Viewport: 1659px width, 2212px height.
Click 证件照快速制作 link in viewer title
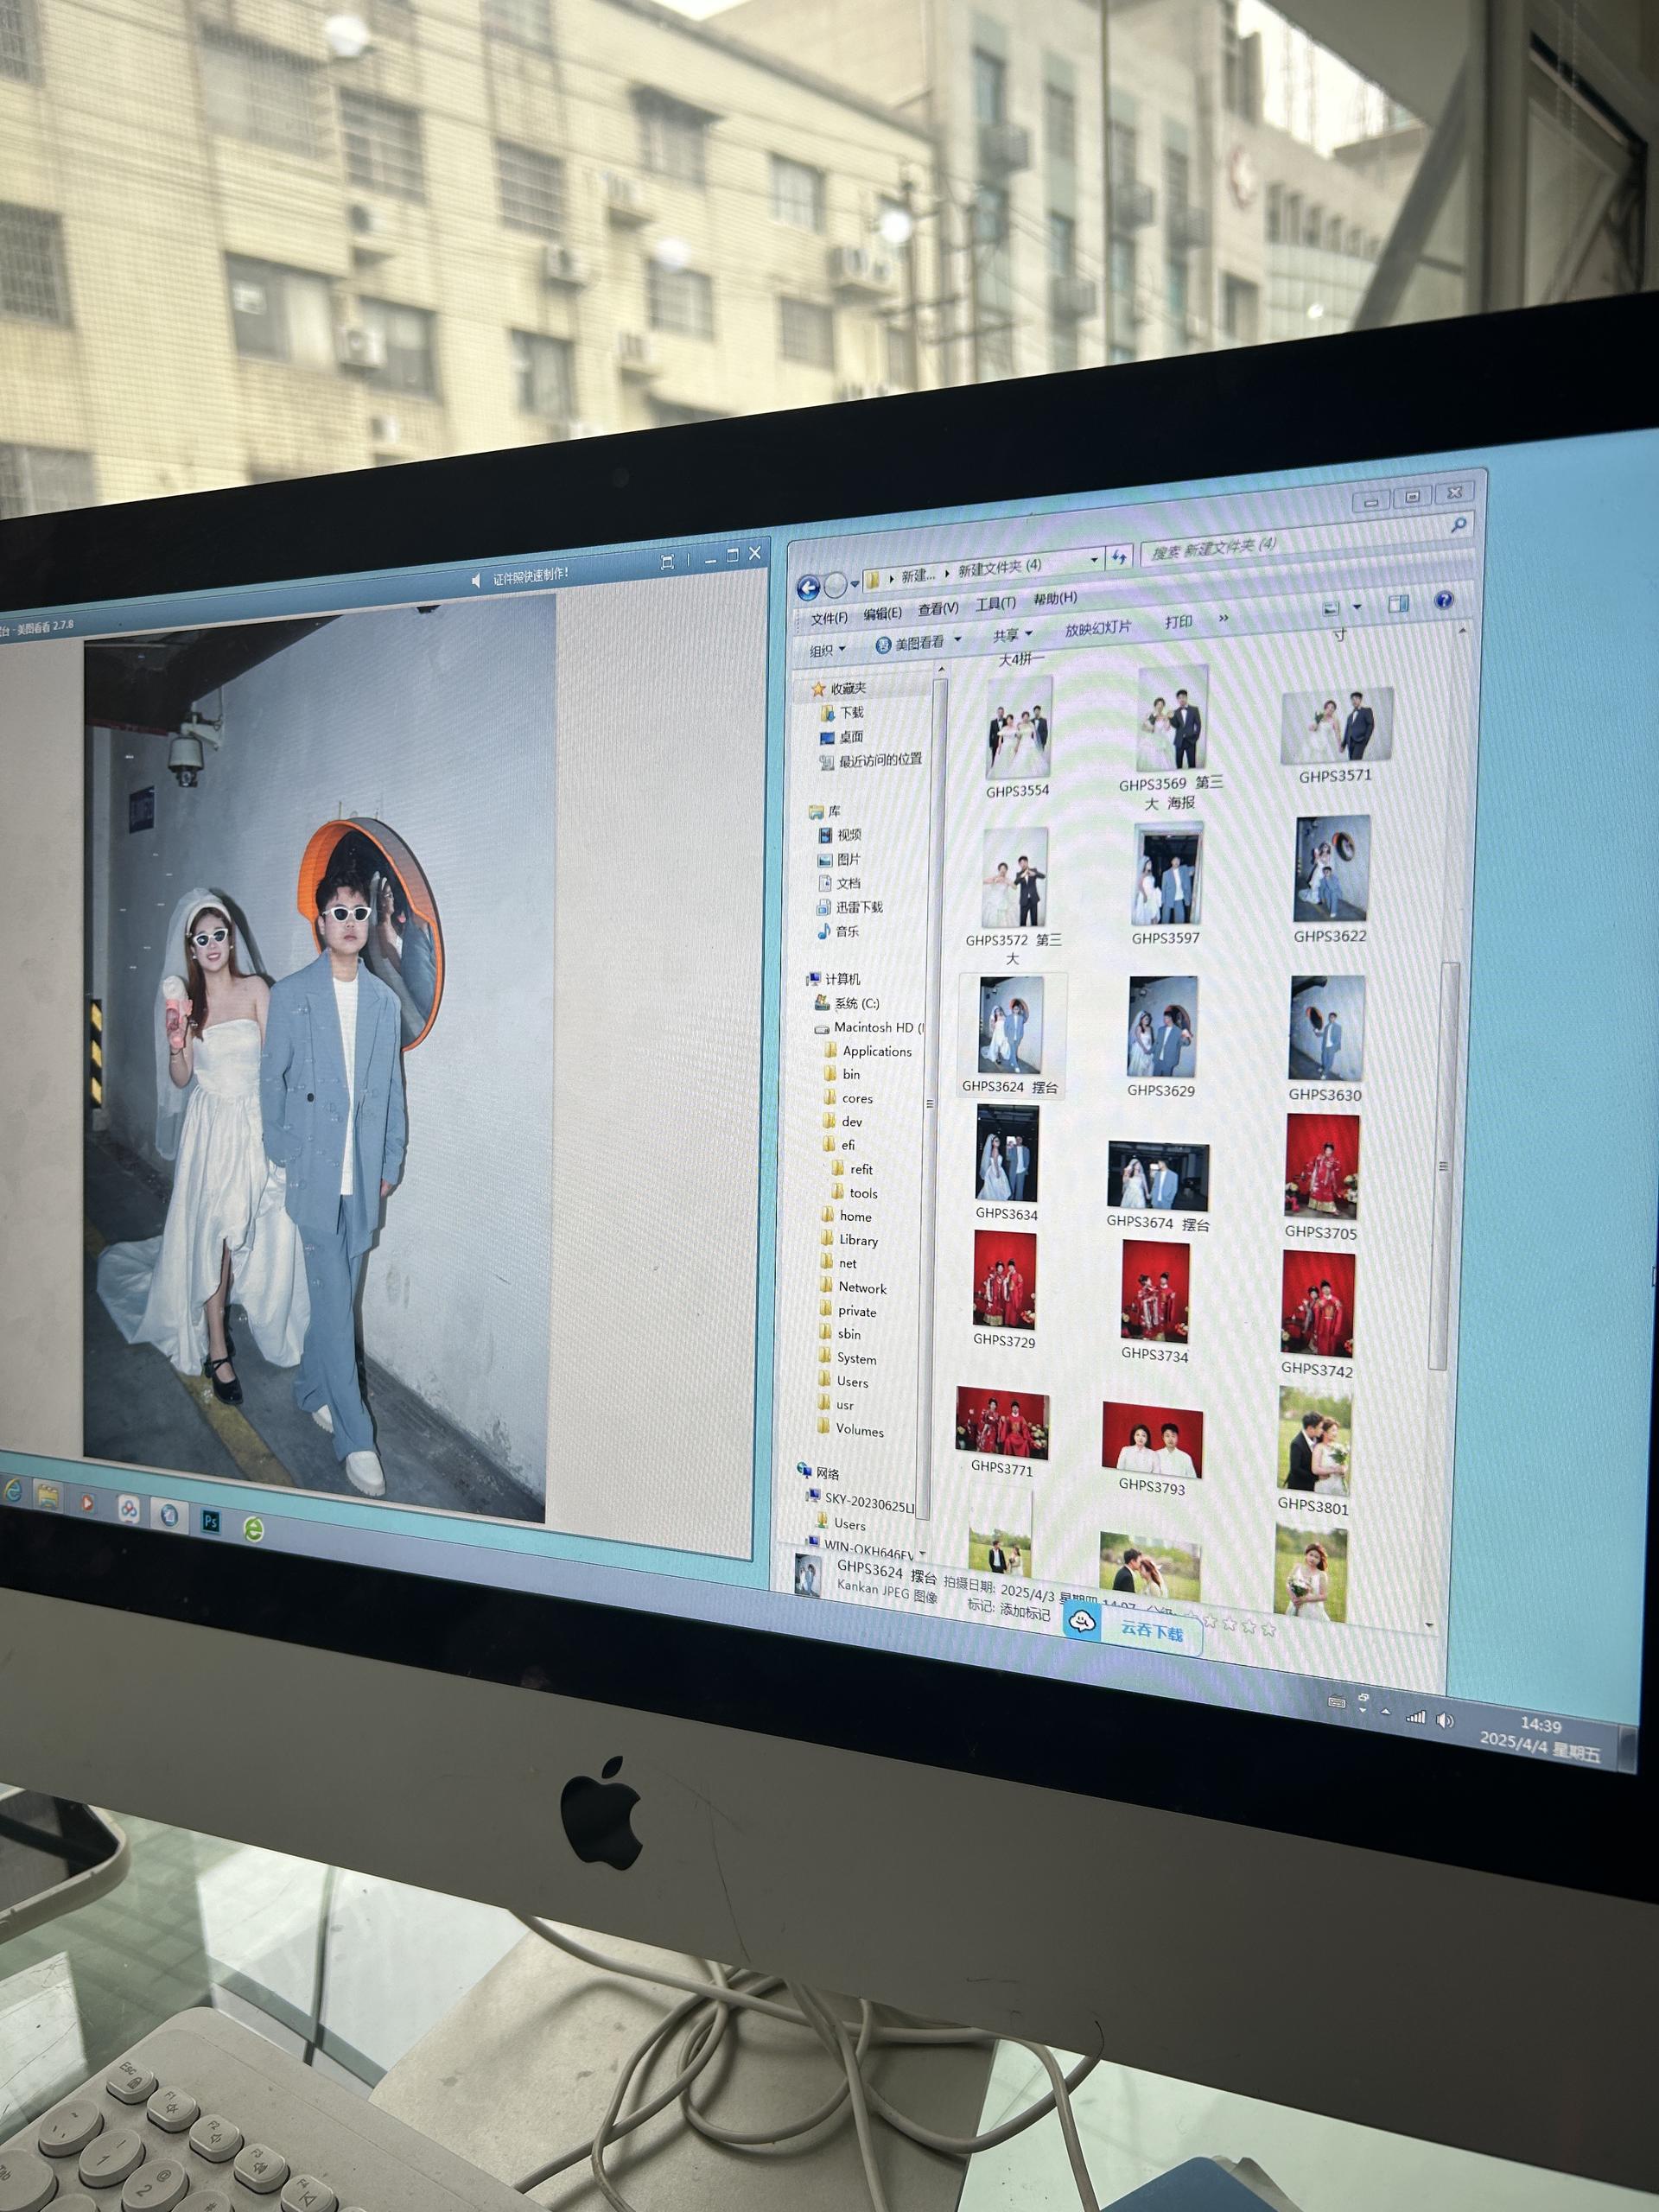[x=531, y=577]
